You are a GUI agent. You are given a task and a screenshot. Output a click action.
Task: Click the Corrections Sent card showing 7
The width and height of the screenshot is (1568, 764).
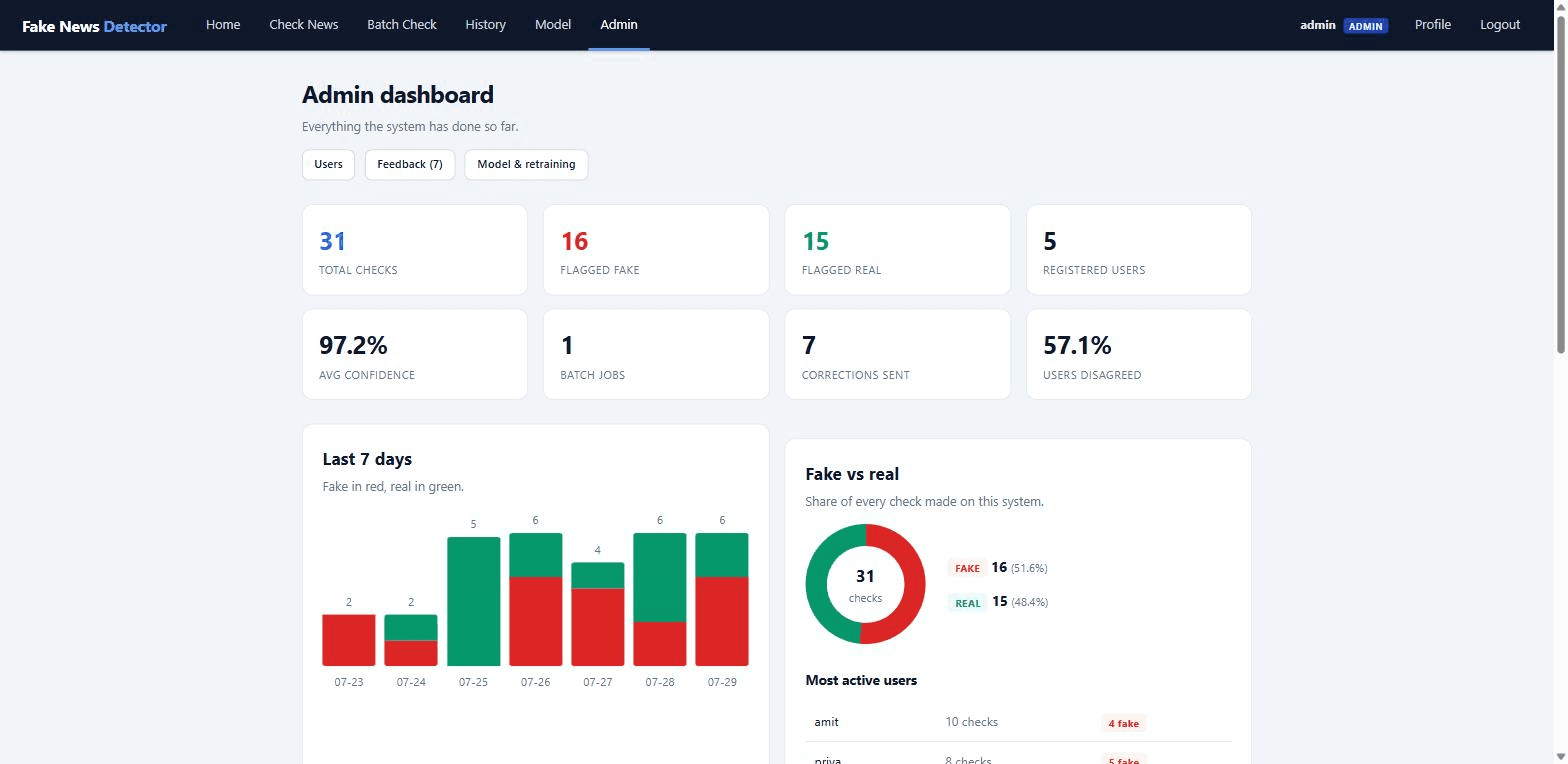[897, 354]
